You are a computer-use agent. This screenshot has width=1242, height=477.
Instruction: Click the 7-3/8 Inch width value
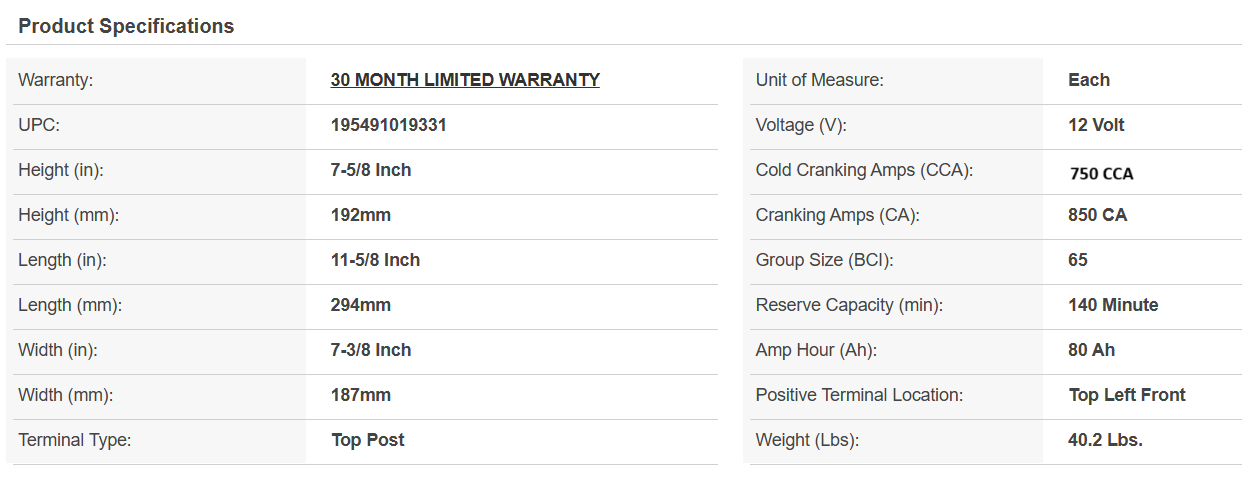pyautogui.click(x=371, y=350)
